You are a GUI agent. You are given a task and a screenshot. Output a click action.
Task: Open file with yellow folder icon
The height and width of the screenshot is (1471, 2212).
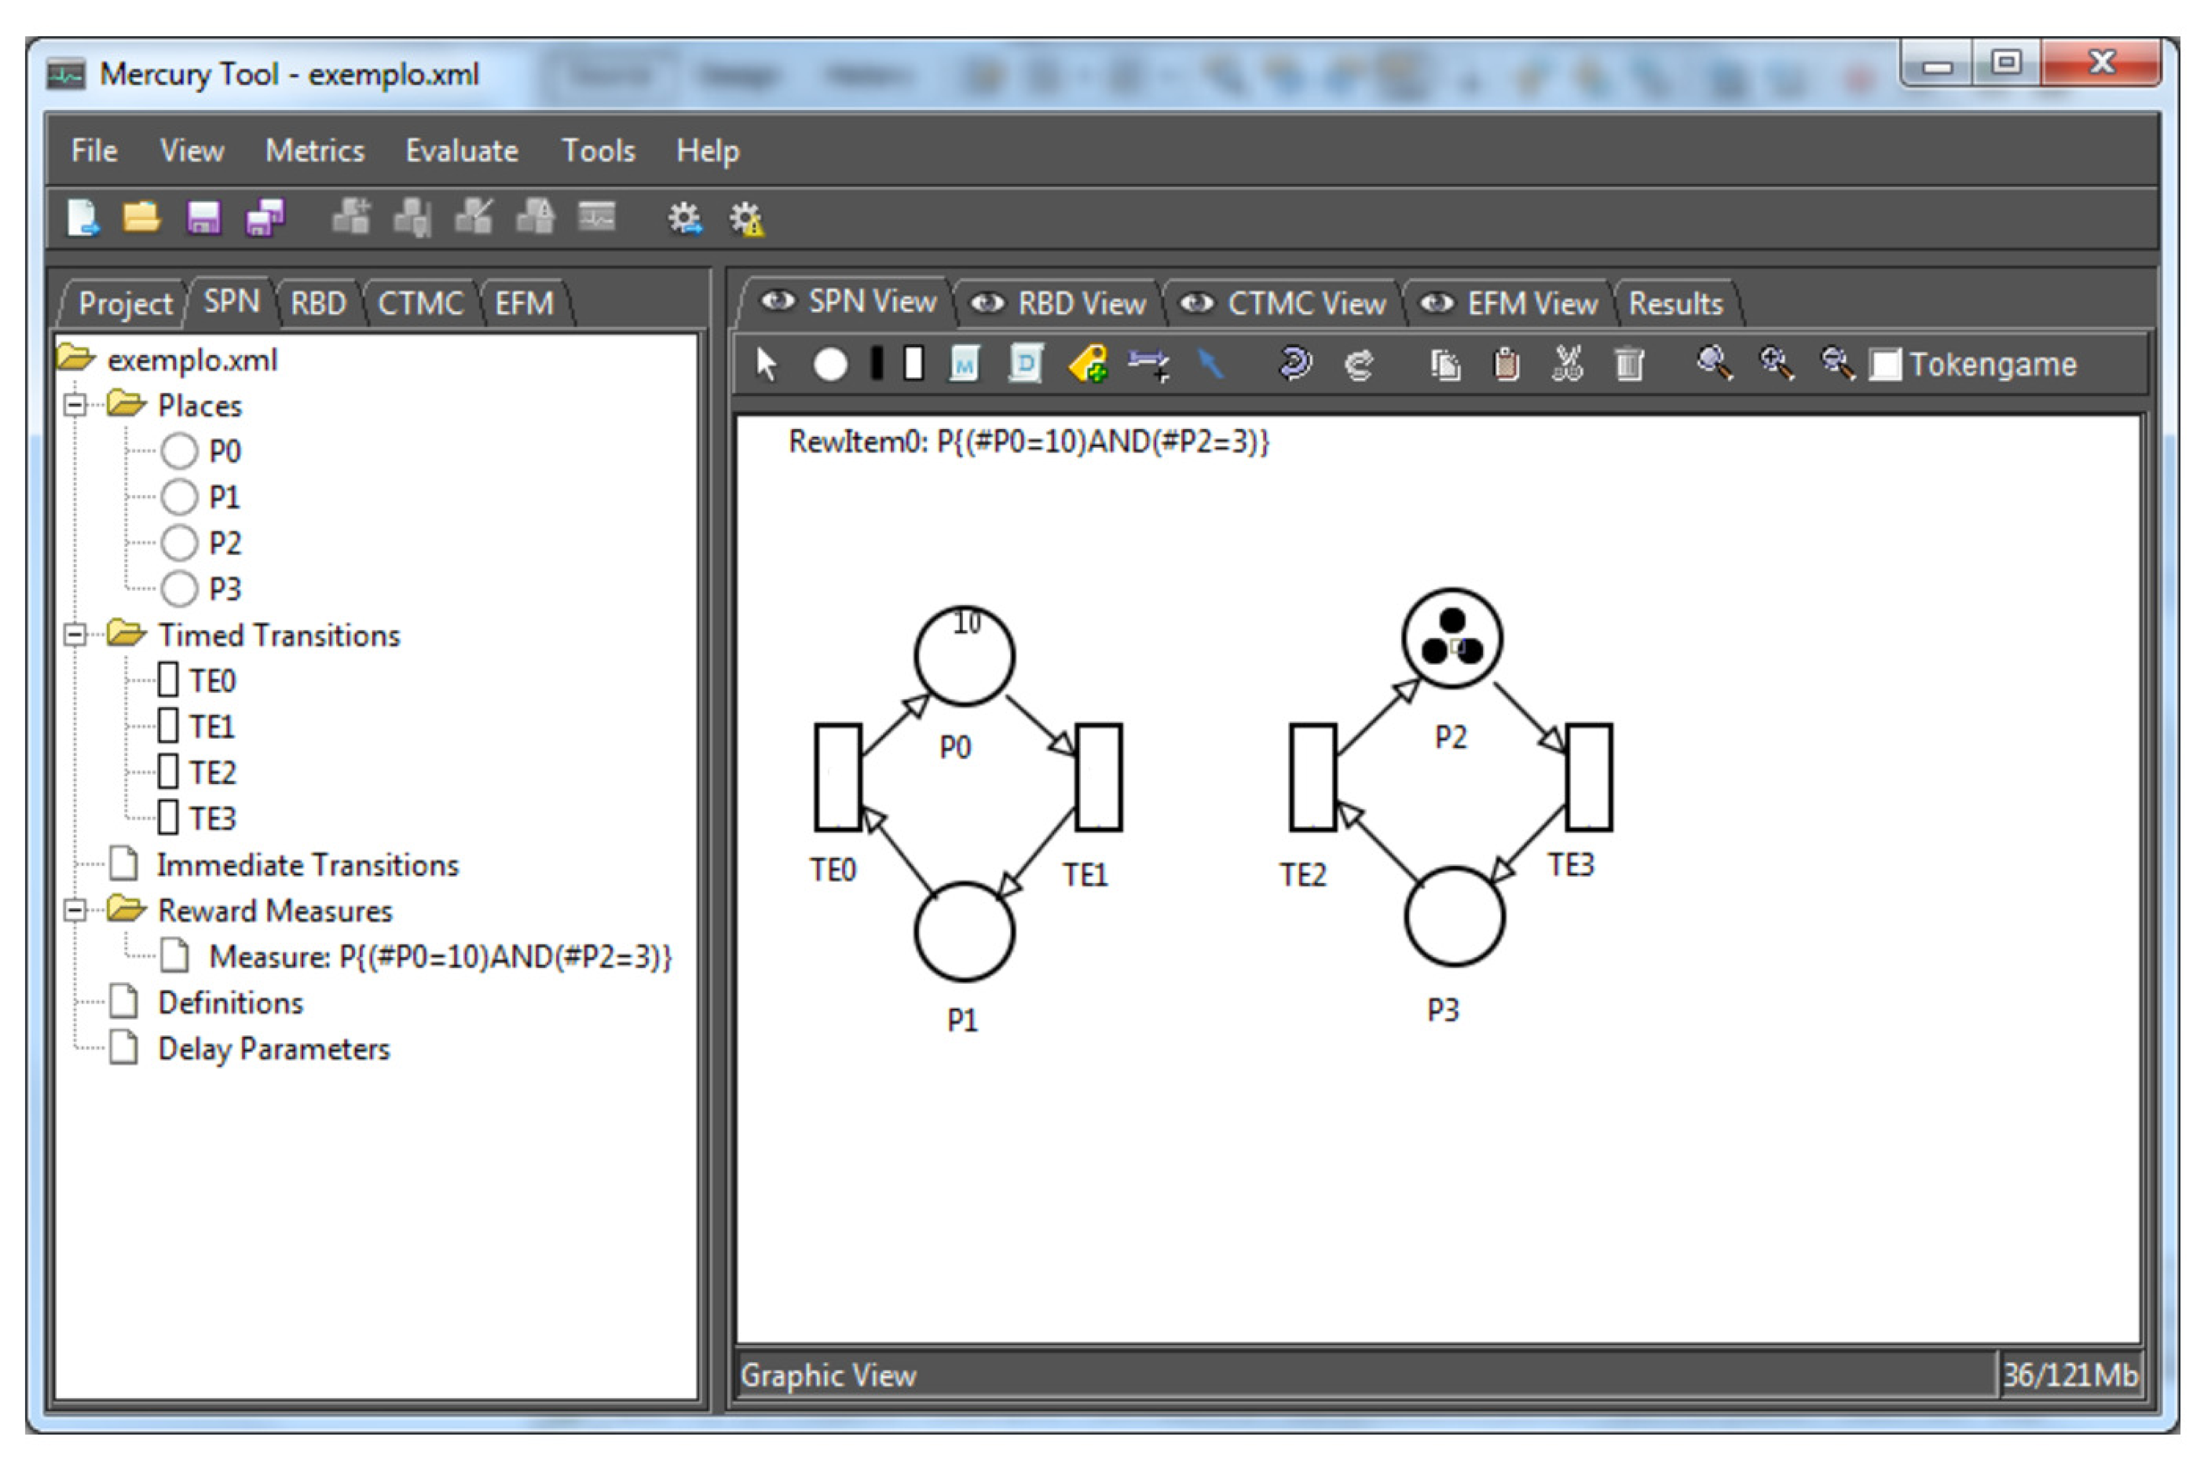click(141, 217)
